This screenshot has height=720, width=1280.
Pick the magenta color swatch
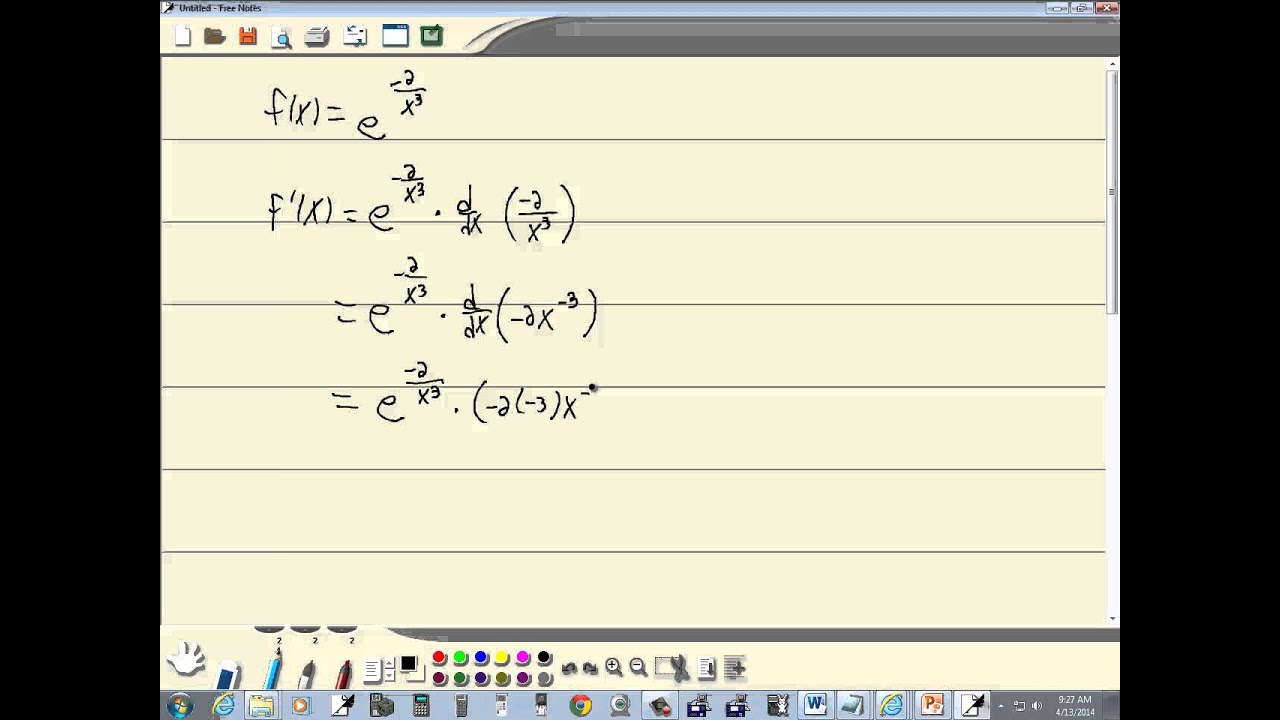(x=523, y=657)
